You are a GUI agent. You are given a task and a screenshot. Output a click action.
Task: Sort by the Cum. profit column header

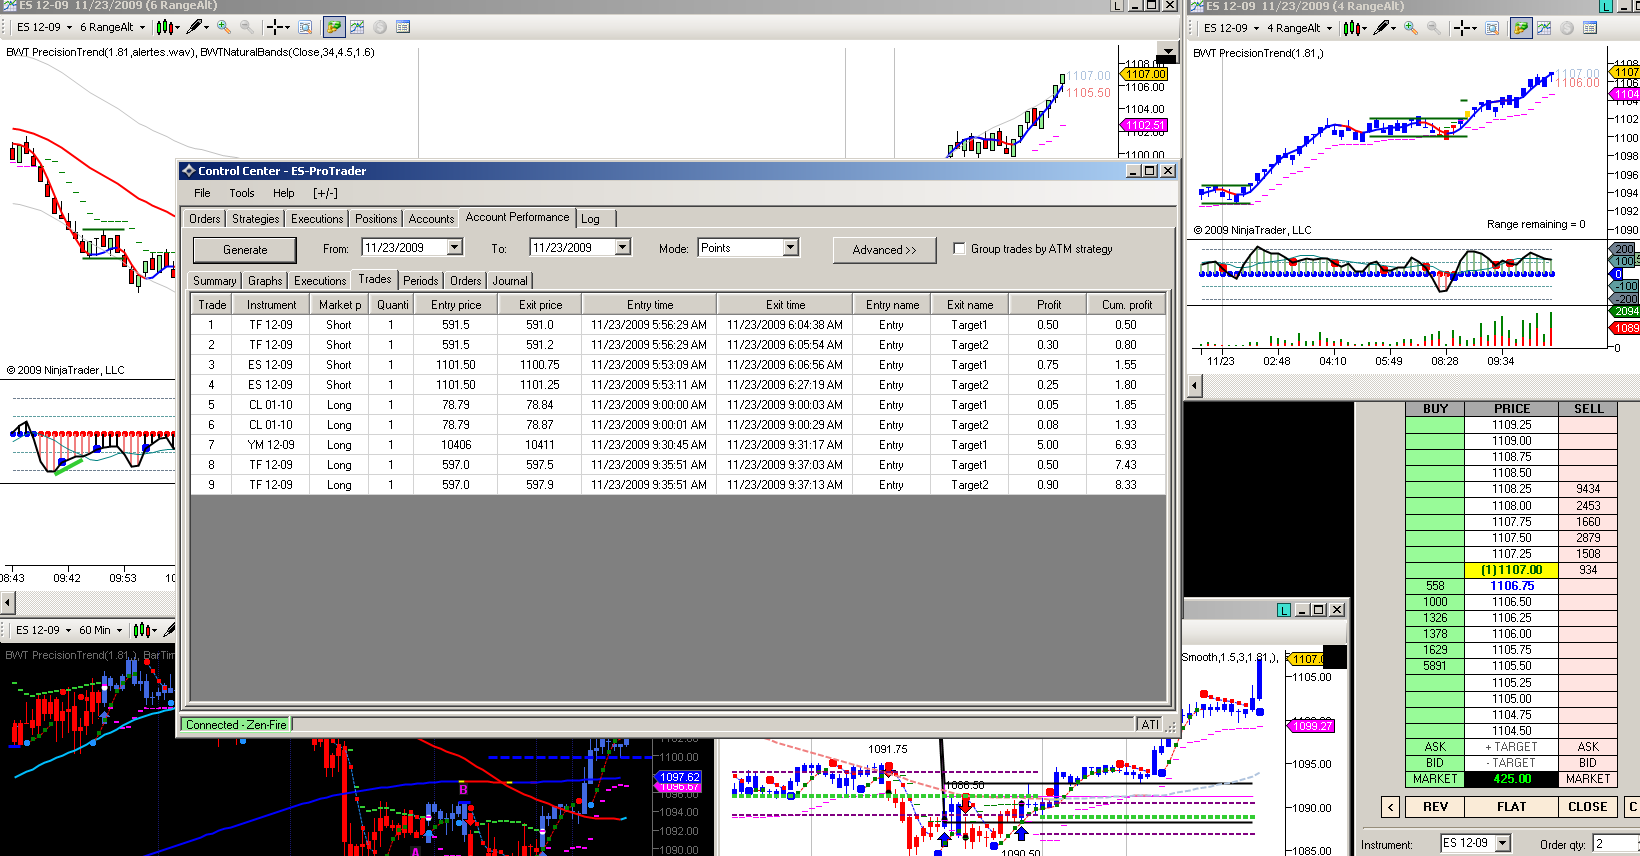[x=1127, y=305]
